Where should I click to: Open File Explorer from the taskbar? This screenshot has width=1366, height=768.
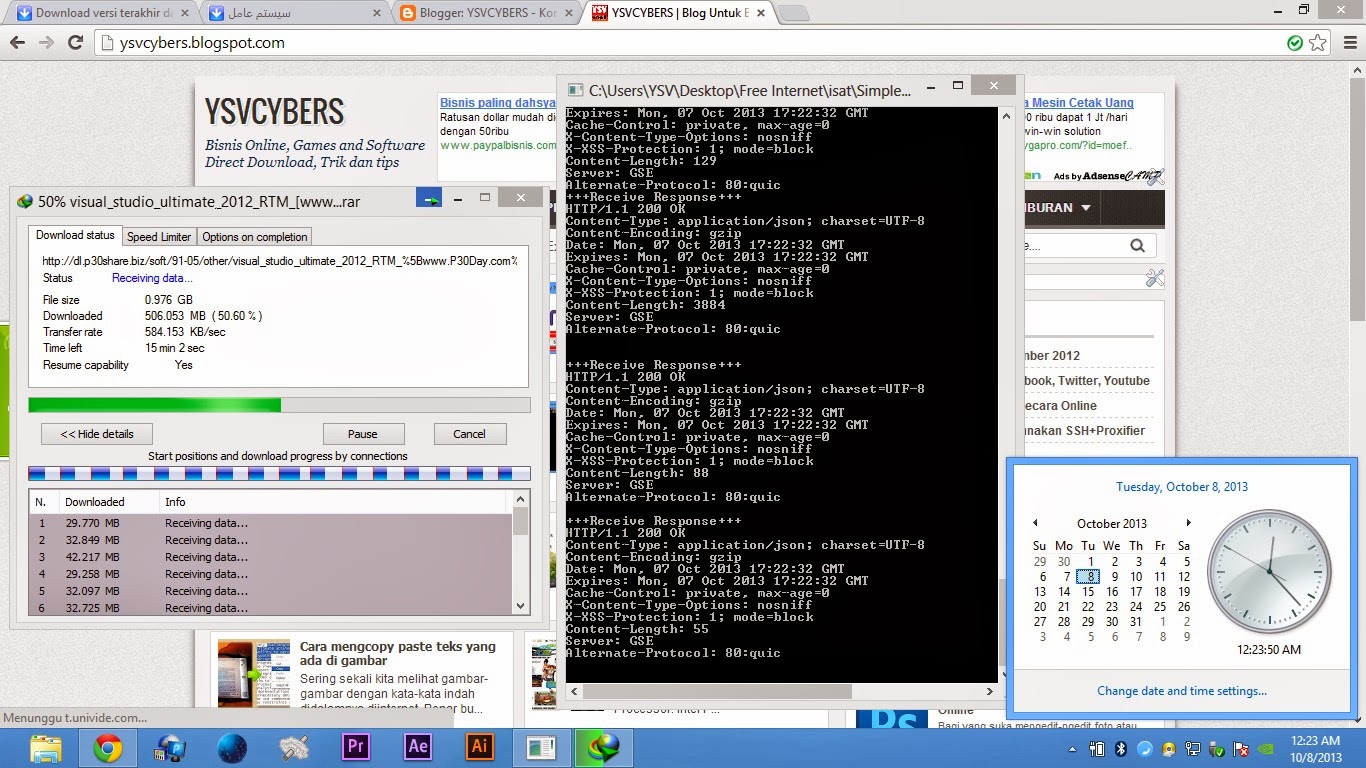(46, 747)
